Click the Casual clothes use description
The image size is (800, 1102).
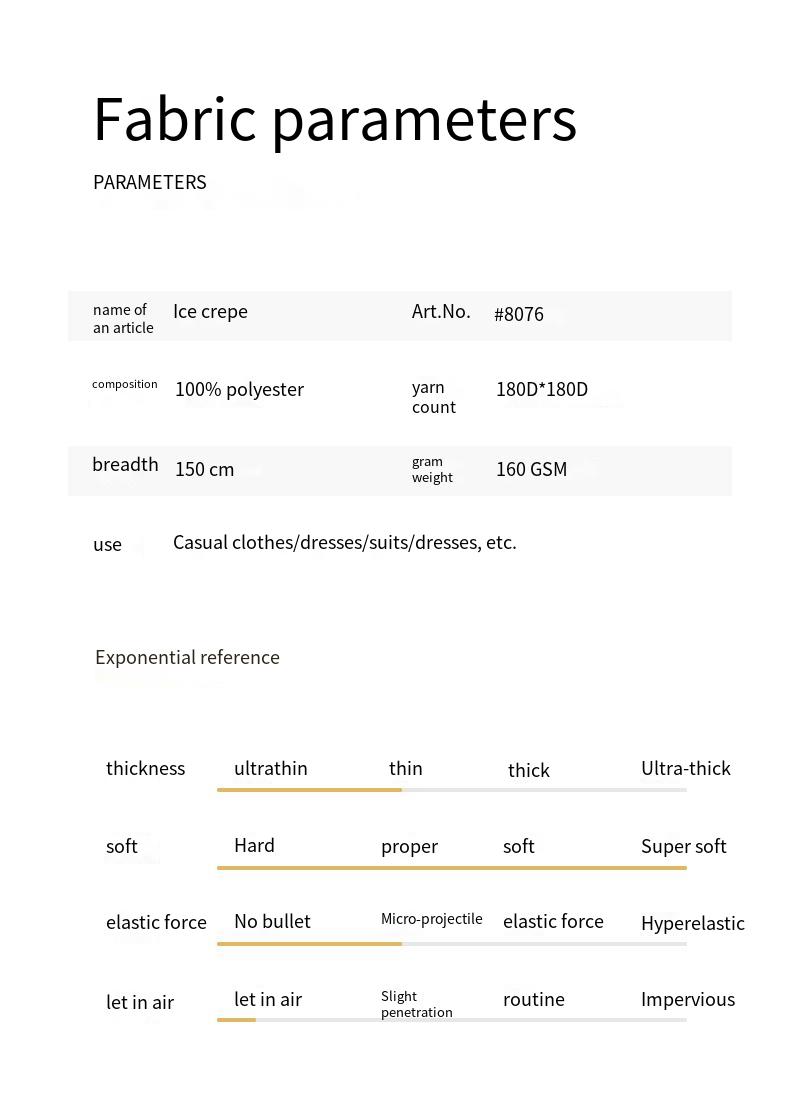click(x=345, y=543)
